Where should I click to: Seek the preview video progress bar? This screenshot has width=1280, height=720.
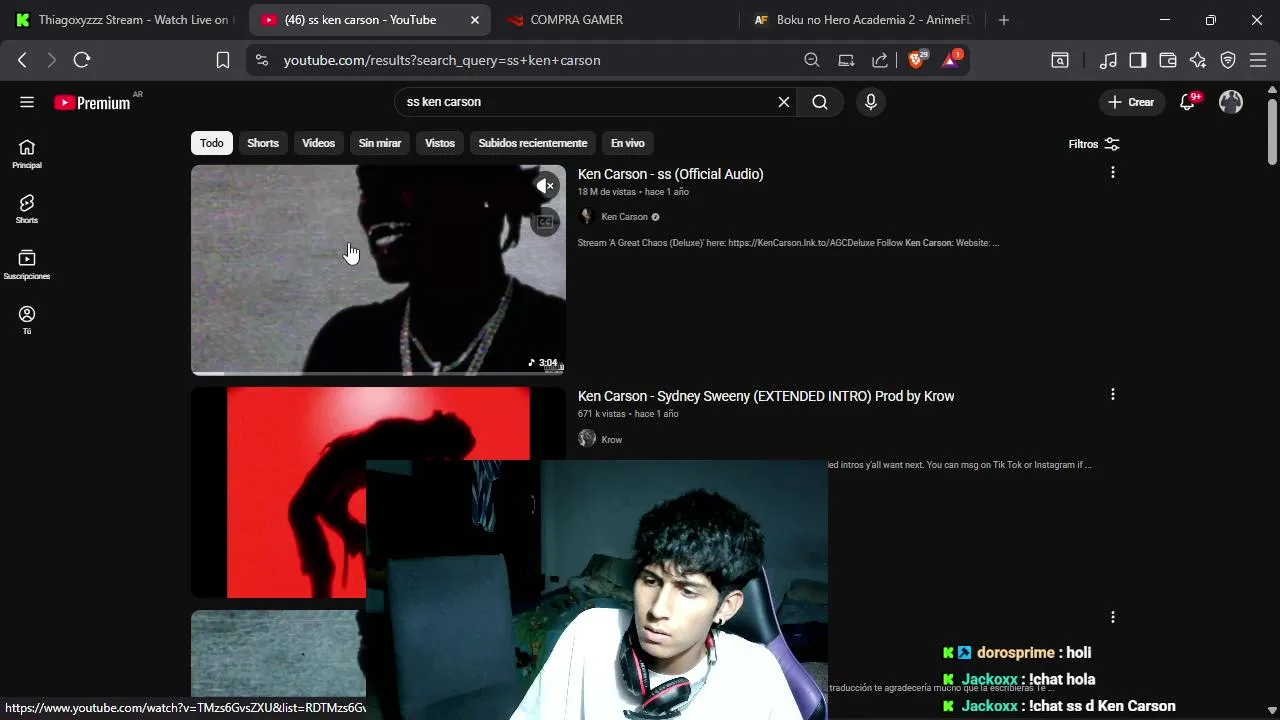pyautogui.click(x=378, y=374)
